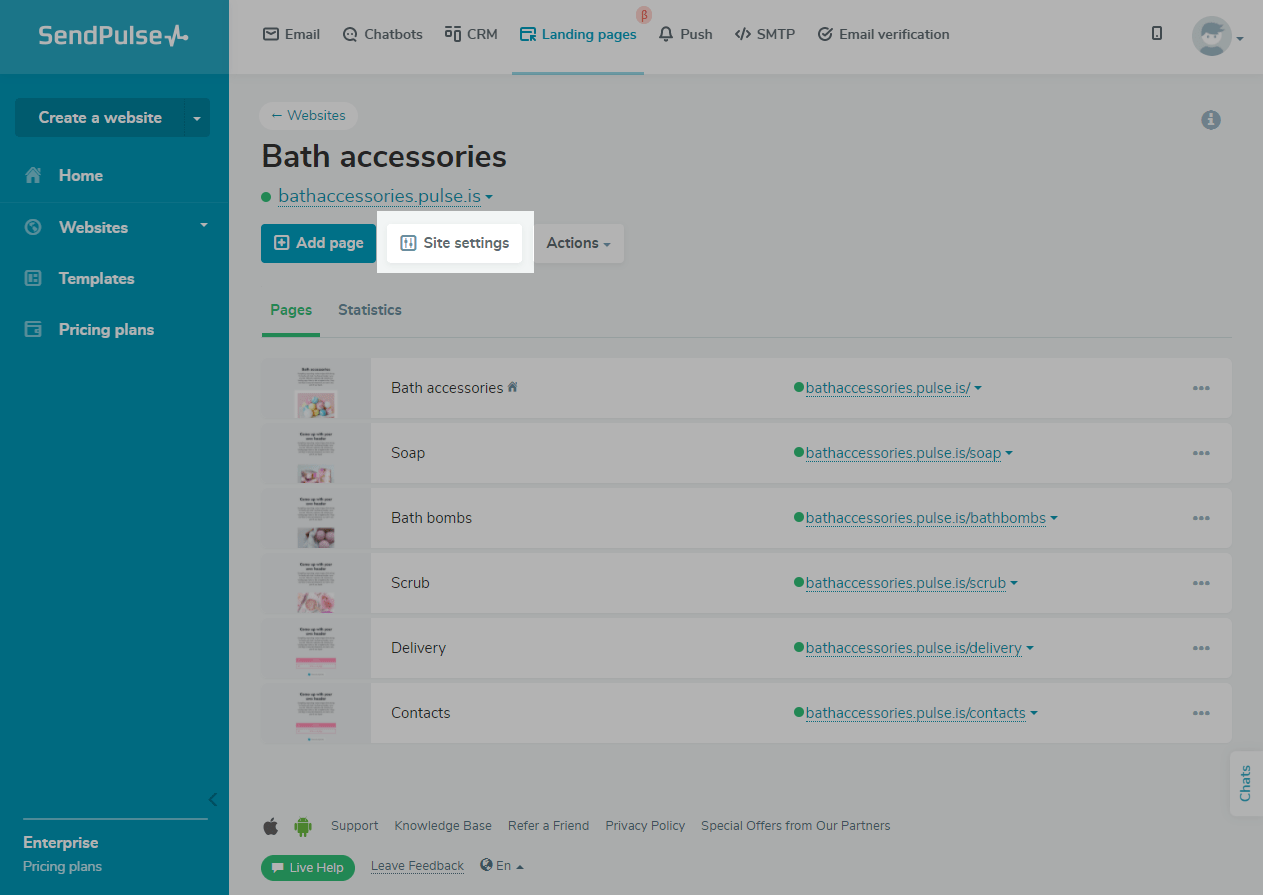Click the Delivery page name

(x=418, y=648)
